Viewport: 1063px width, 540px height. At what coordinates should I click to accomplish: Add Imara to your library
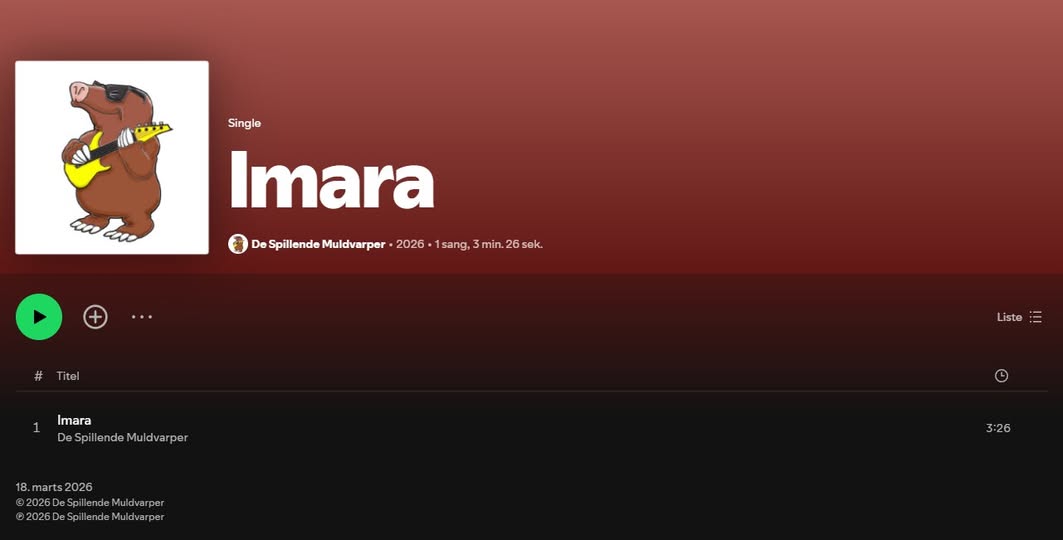click(x=96, y=316)
